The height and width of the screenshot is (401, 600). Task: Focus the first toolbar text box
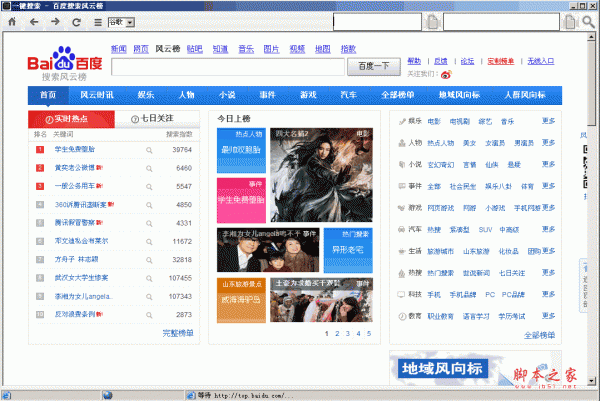[377, 22]
